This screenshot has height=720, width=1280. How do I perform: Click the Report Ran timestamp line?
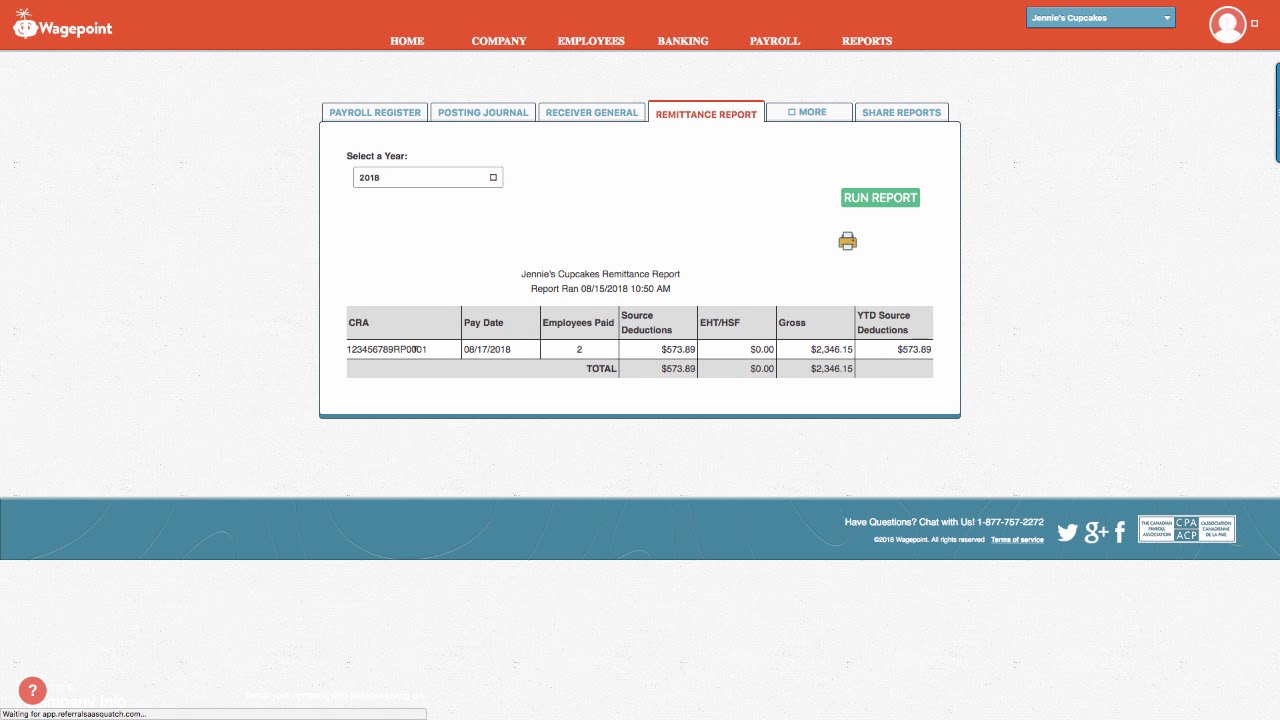click(600, 289)
